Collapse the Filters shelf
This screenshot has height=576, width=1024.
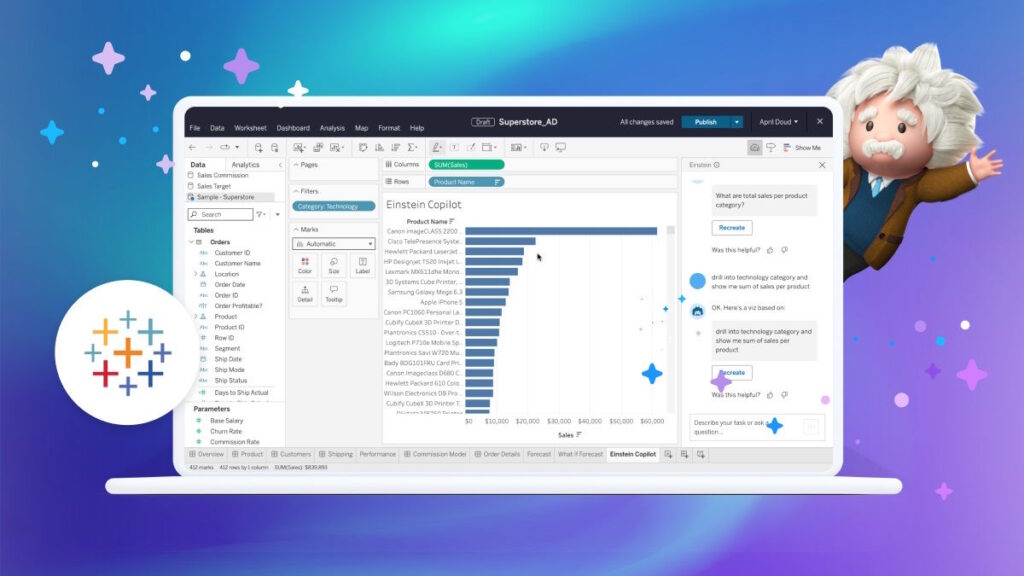click(296, 191)
